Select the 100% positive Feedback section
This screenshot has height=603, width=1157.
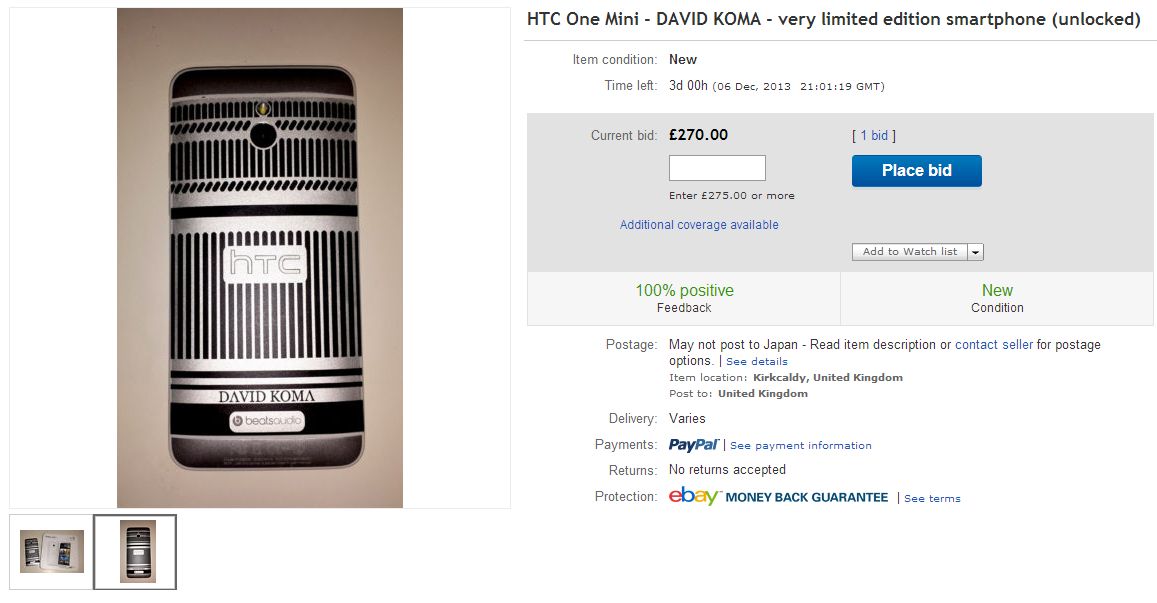point(684,298)
